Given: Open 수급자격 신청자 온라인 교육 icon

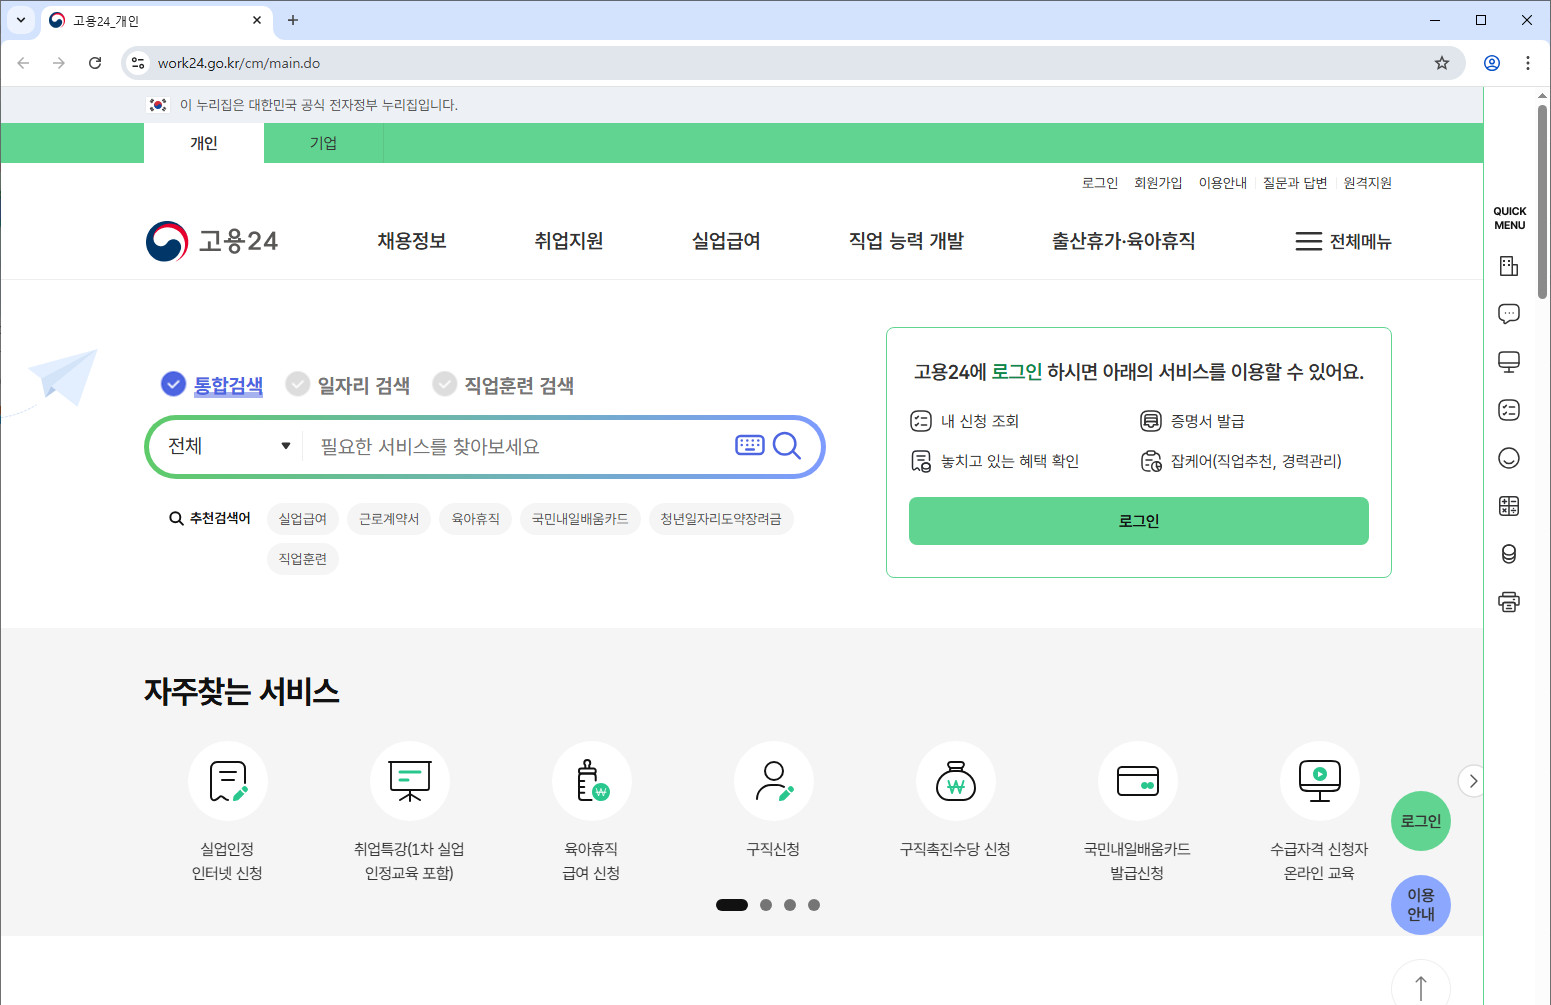Looking at the screenshot, I should click(1320, 781).
